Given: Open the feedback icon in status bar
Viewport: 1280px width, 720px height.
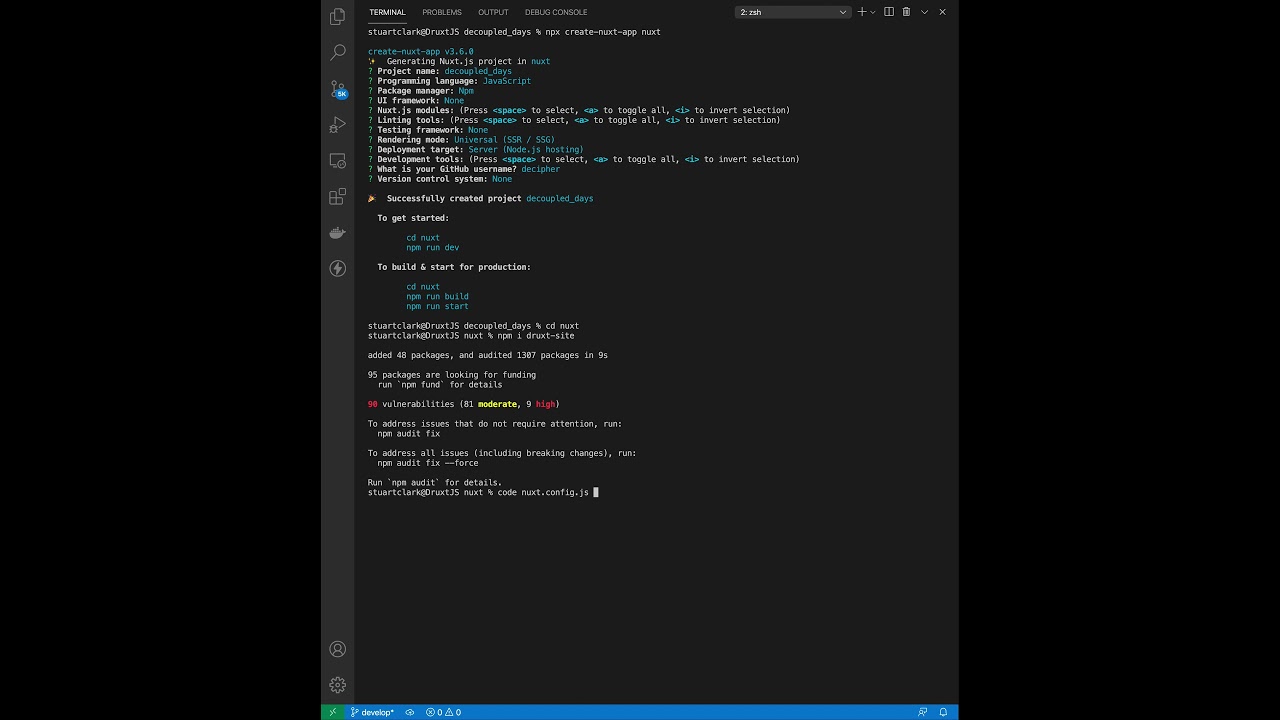Looking at the screenshot, I should pyautogui.click(x=922, y=712).
